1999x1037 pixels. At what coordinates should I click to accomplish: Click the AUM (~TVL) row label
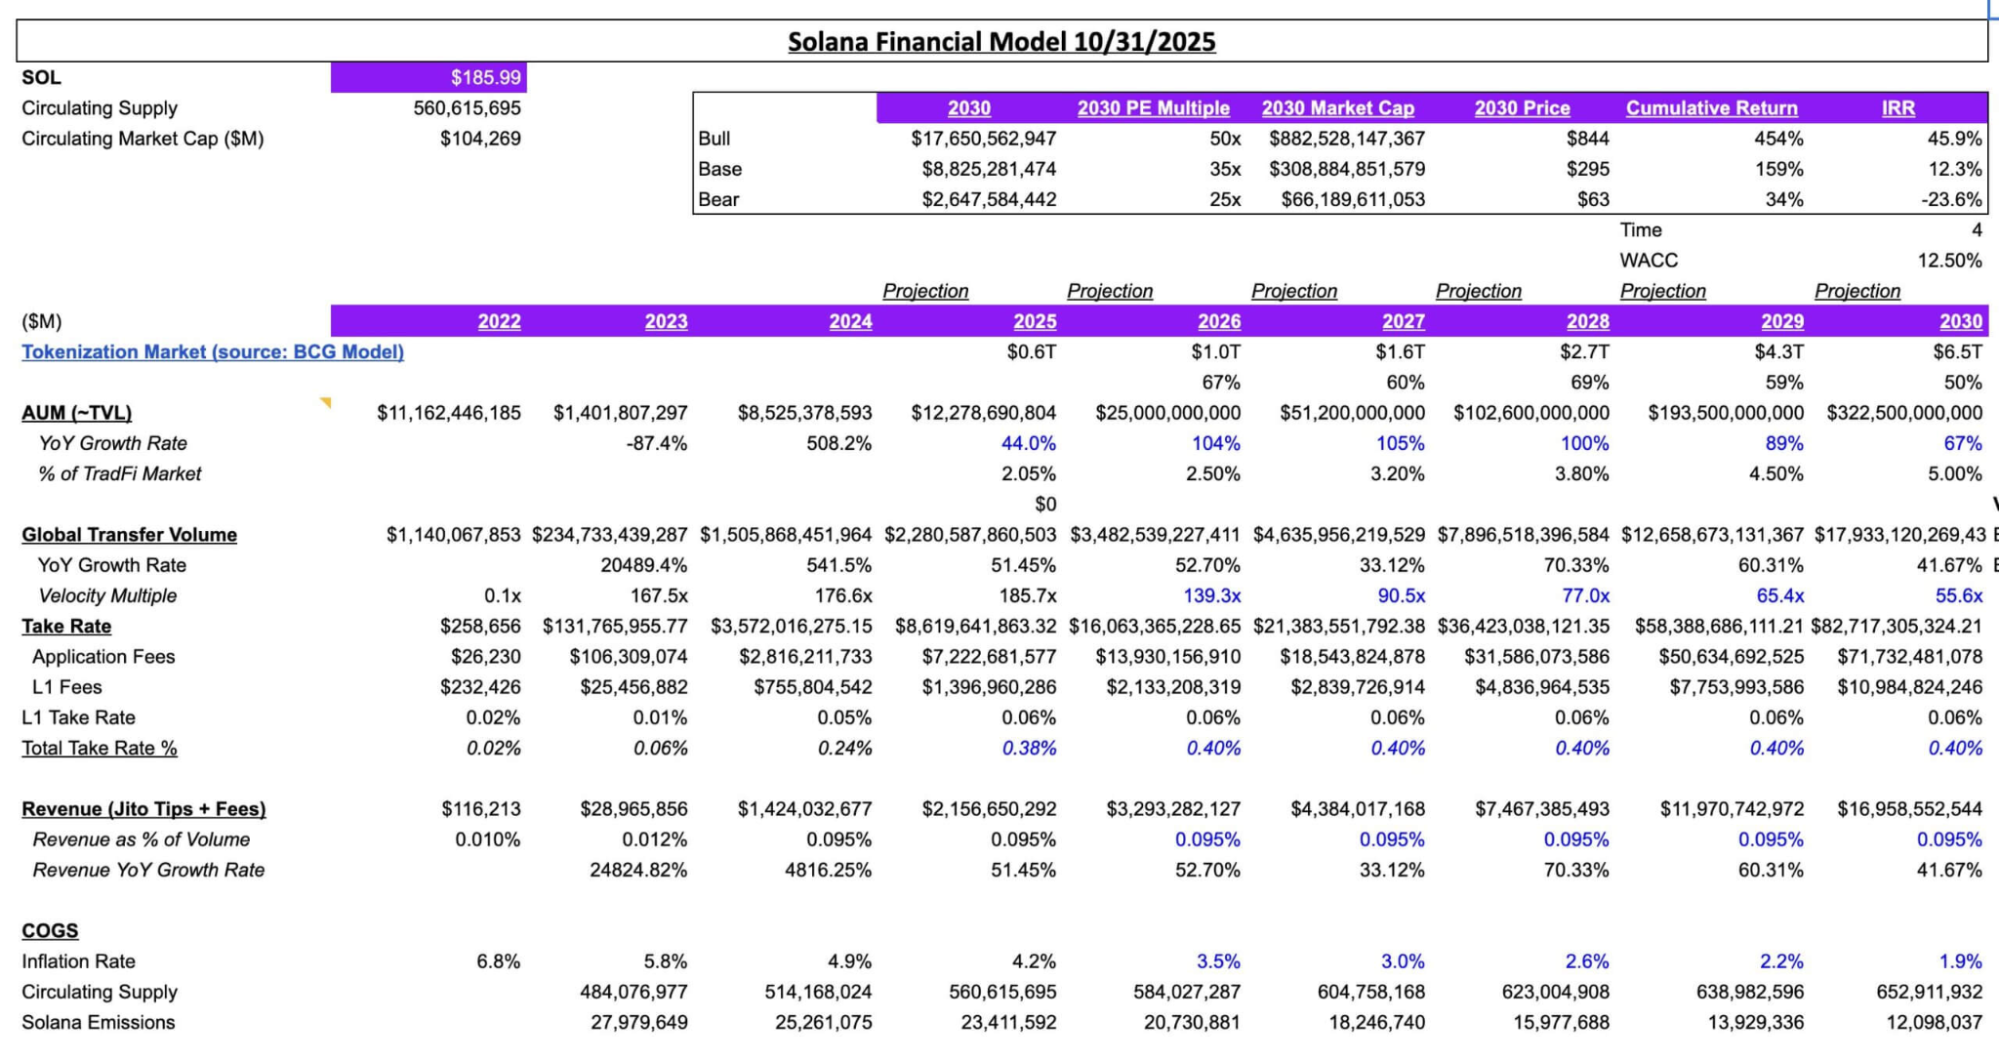(77, 412)
